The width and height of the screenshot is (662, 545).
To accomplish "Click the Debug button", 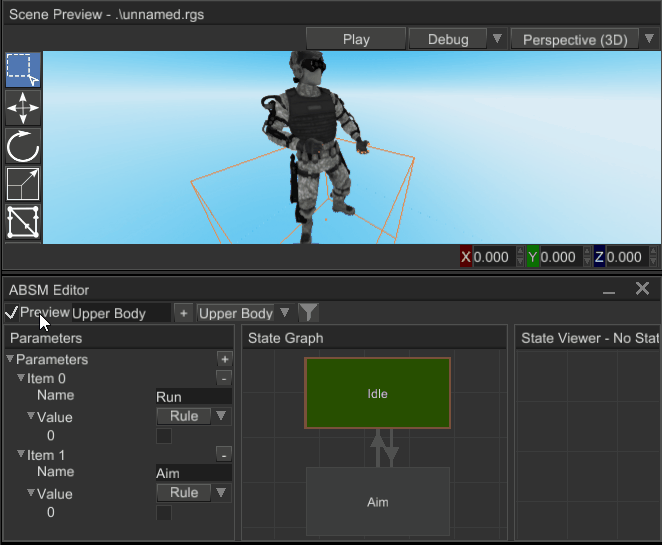I will pyautogui.click(x=447, y=39).
